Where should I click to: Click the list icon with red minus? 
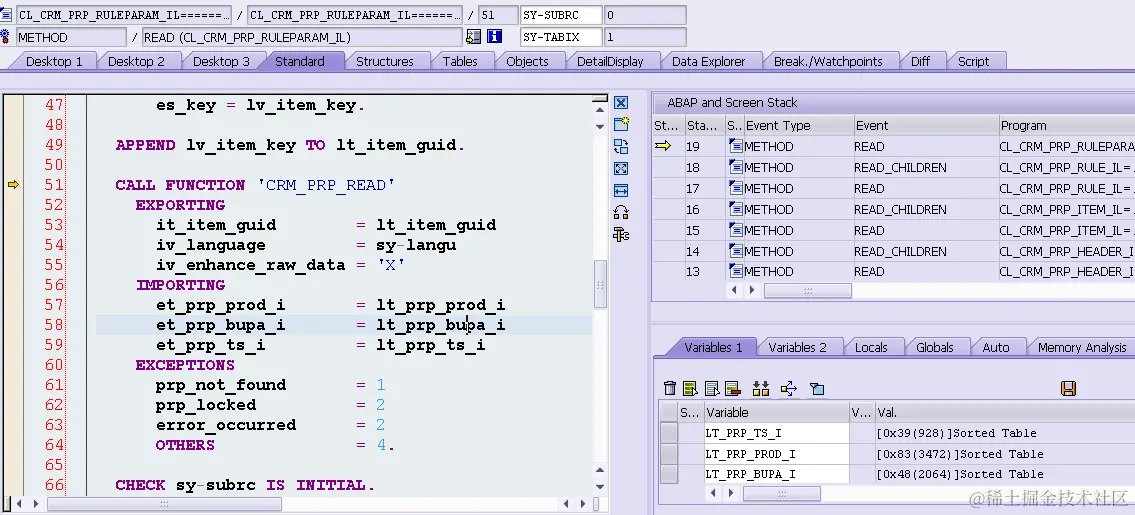tap(732, 389)
